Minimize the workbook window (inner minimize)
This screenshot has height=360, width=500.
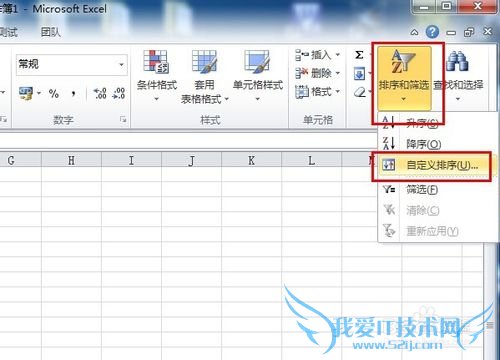pyautogui.click(x=451, y=33)
